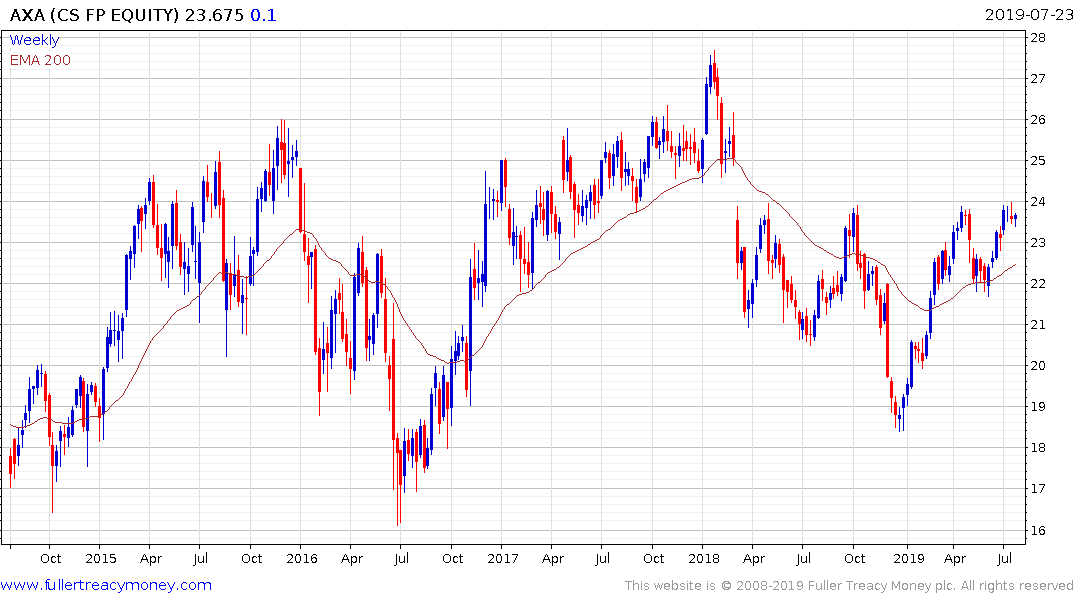The width and height of the screenshot is (1075, 600).
Task: Click the latest candle at the chart's right edge
Action: (x=1015, y=218)
